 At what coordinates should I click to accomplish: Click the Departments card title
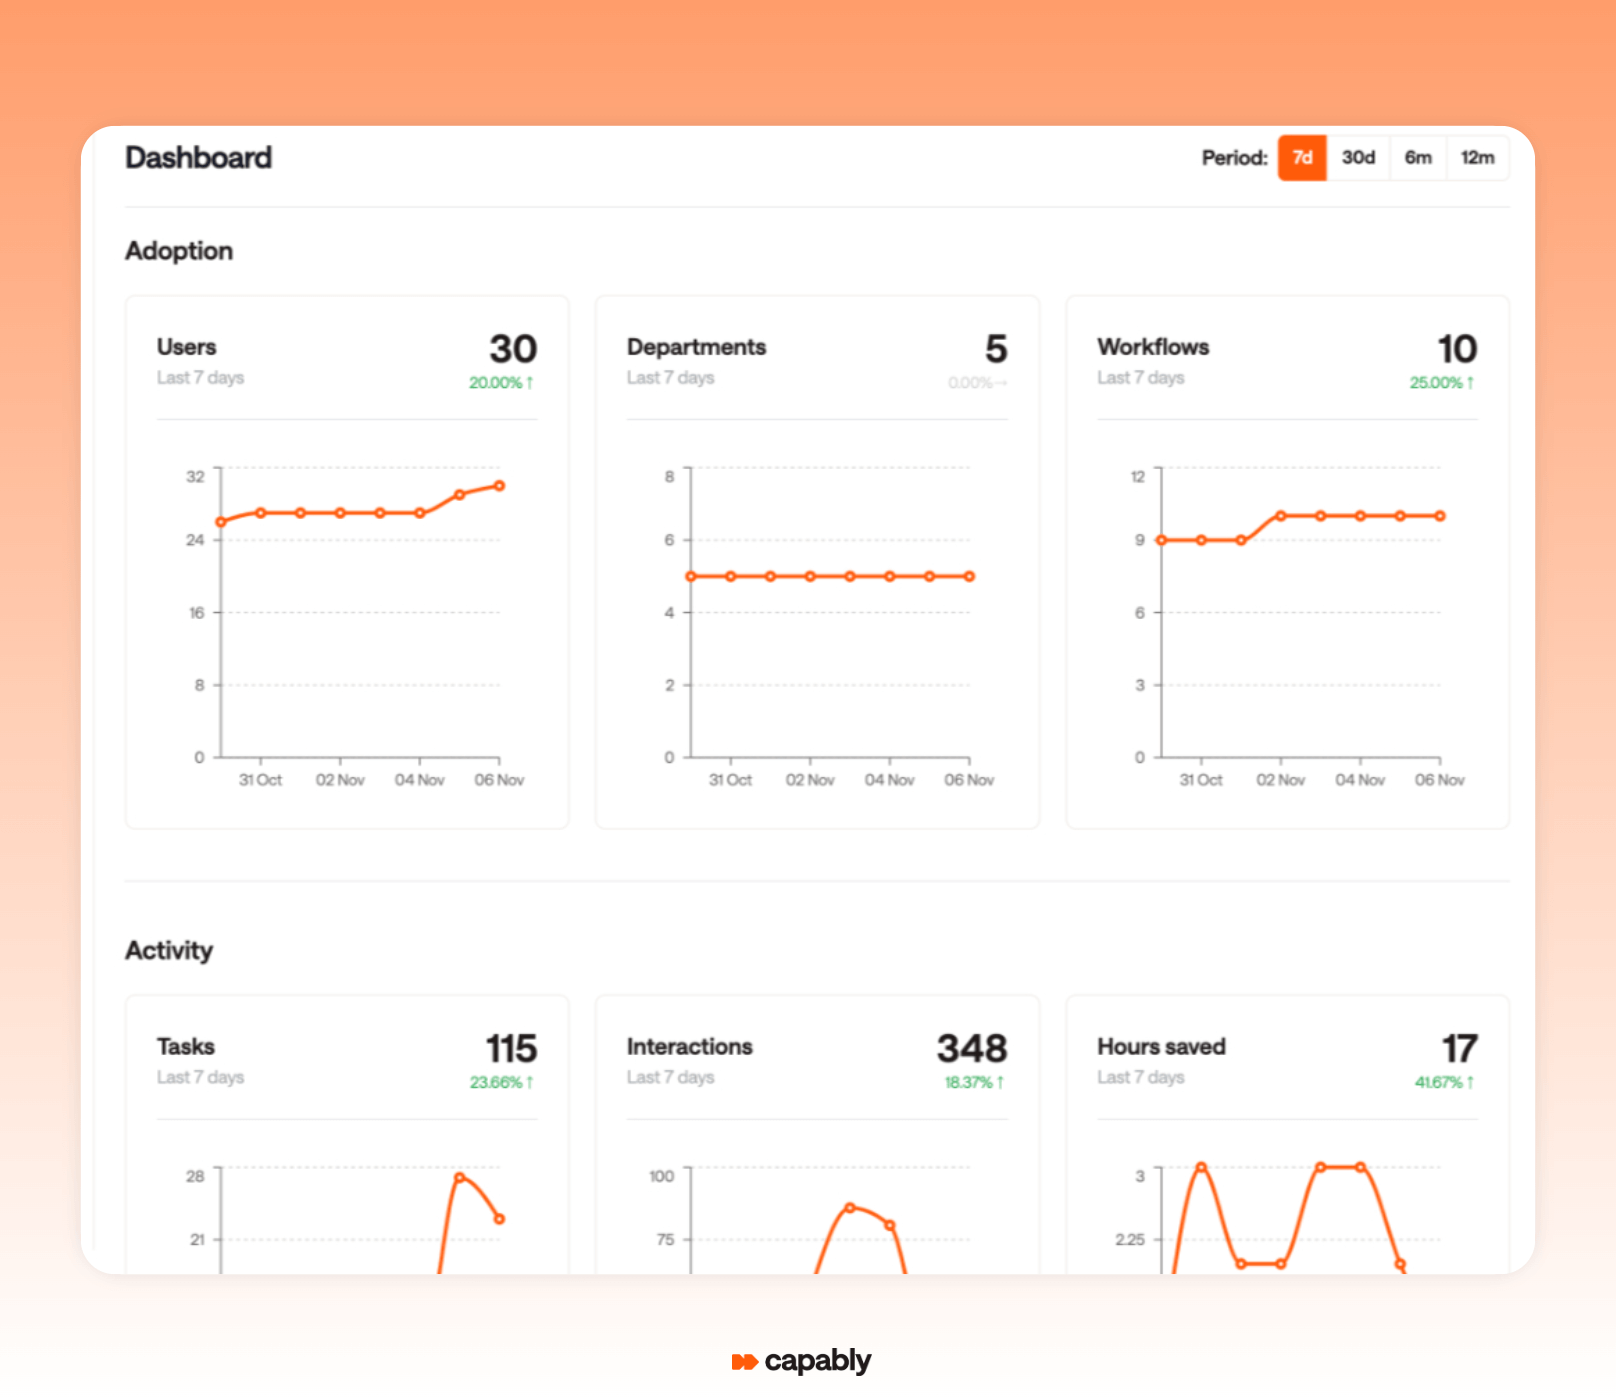coord(696,347)
